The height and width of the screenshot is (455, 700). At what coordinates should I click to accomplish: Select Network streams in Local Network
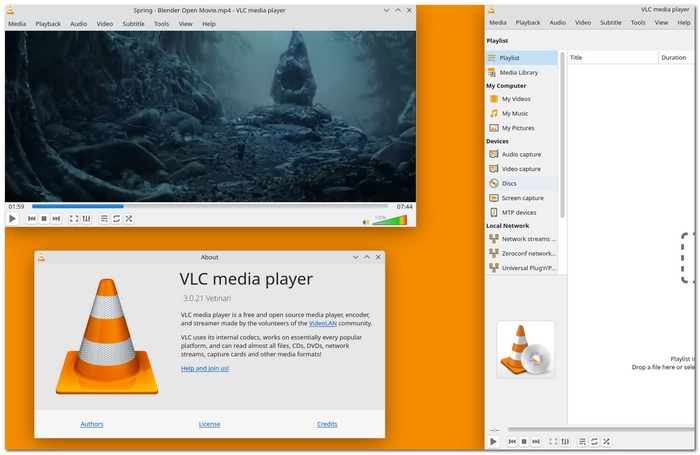click(521, 239)
